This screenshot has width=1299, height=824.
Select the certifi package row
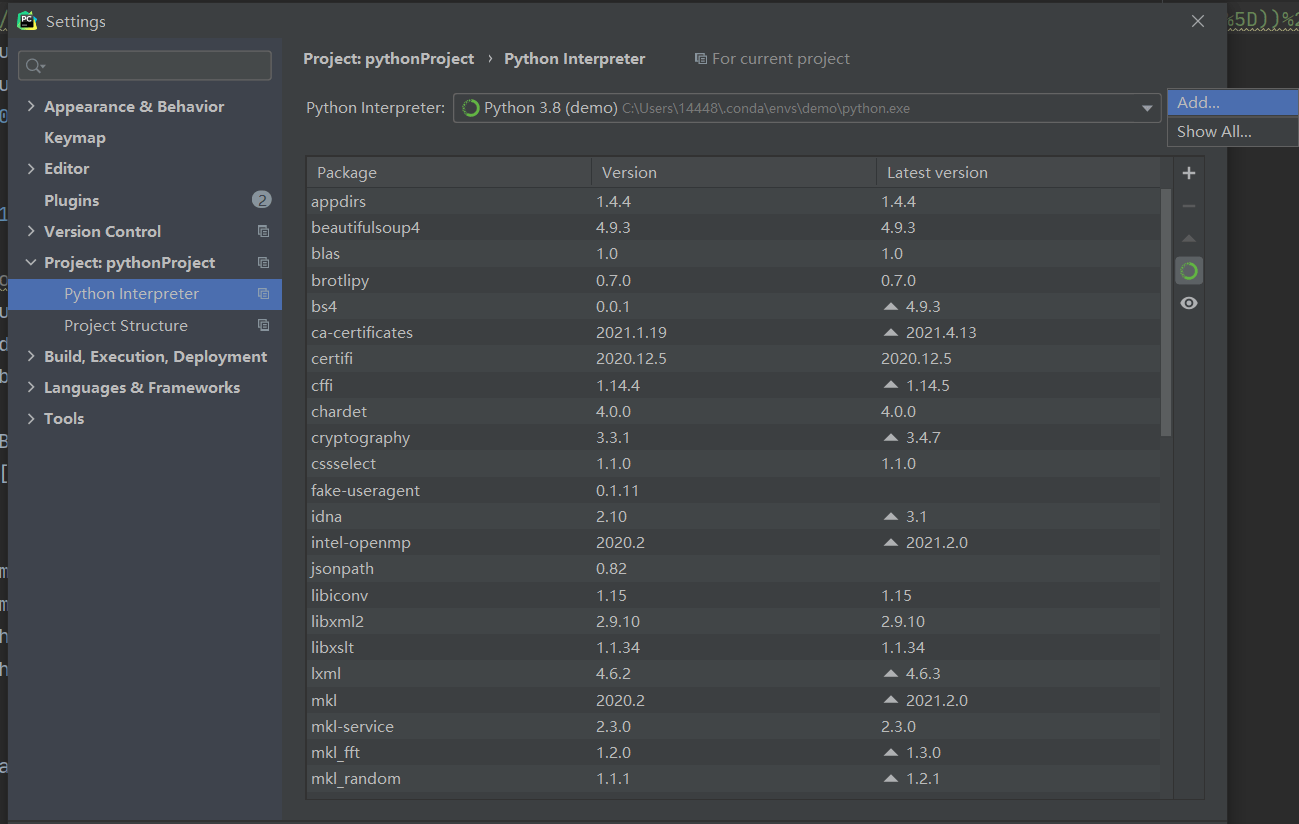(x=734, y=358)
